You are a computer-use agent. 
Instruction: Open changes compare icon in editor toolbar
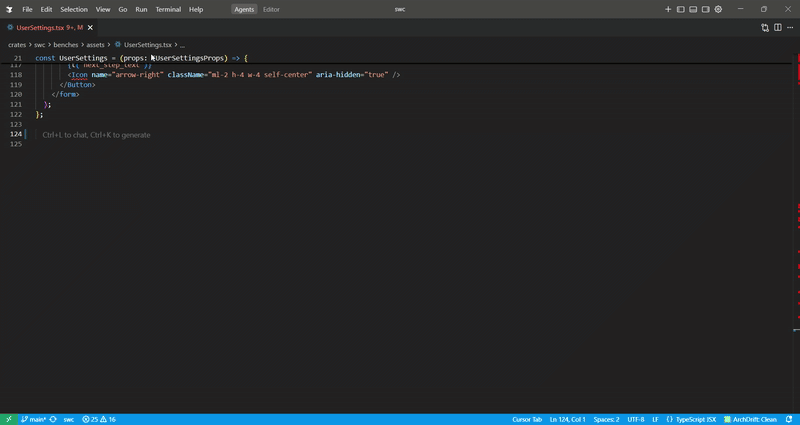tap(765, 28)
